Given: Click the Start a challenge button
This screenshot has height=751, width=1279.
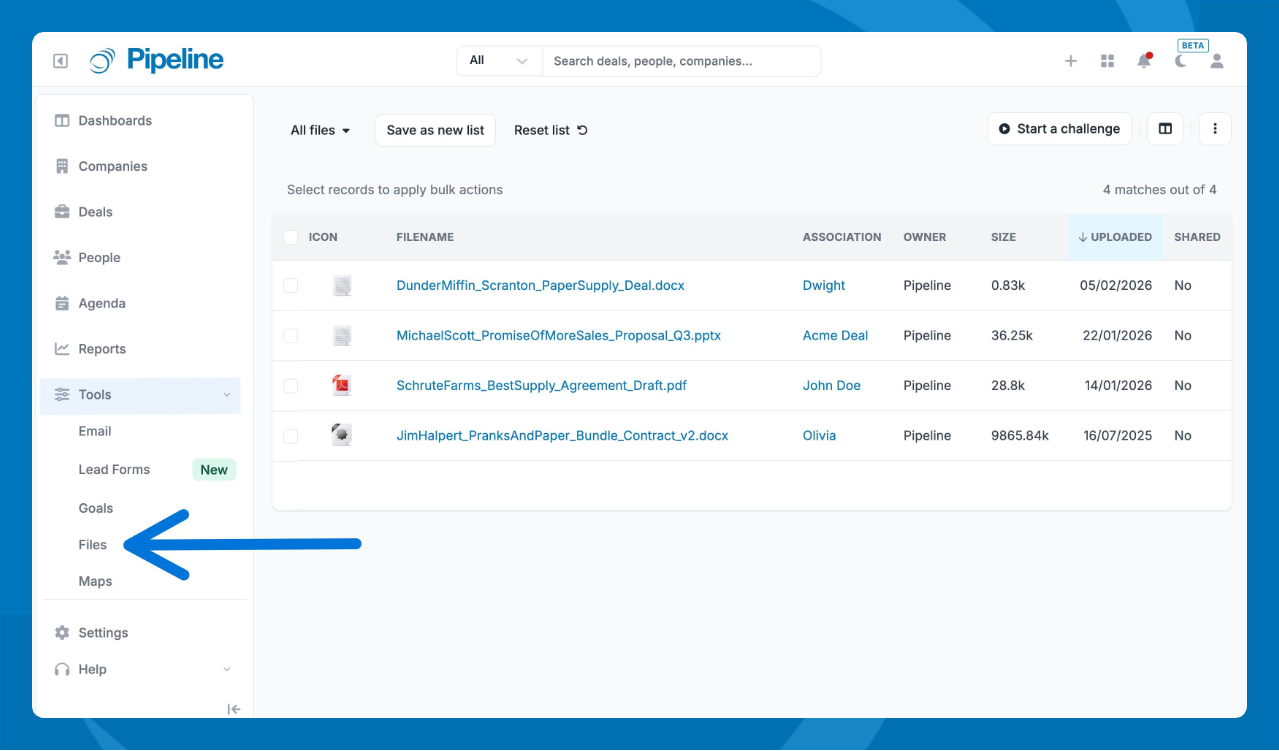Looking at the screenshot, I should tap(1059, 129).
